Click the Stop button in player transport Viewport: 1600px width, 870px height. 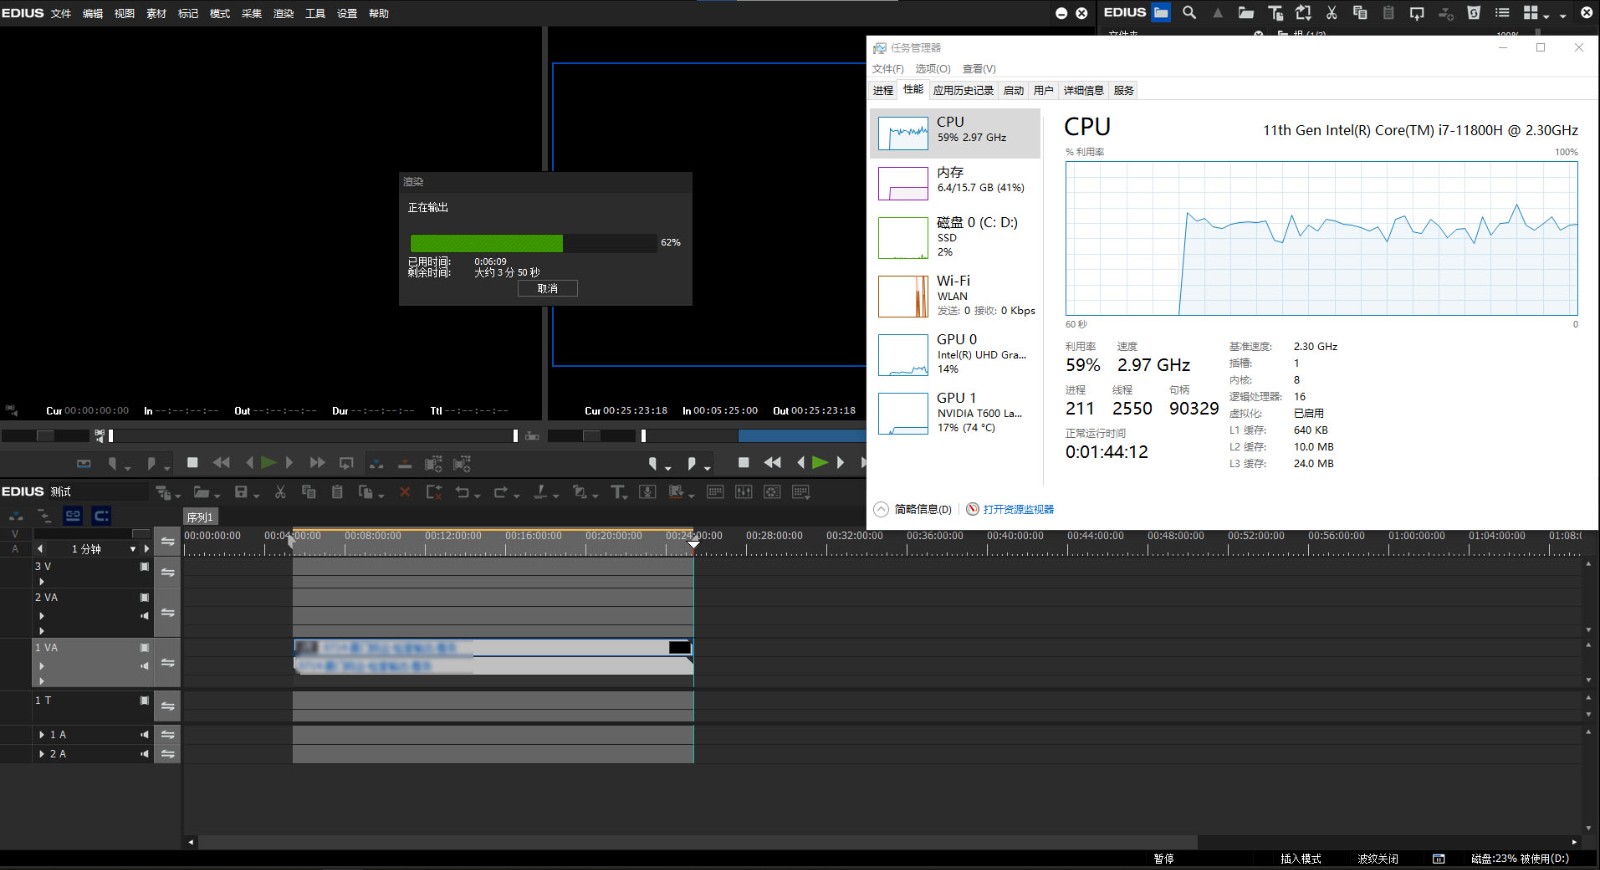click(192, 463)
